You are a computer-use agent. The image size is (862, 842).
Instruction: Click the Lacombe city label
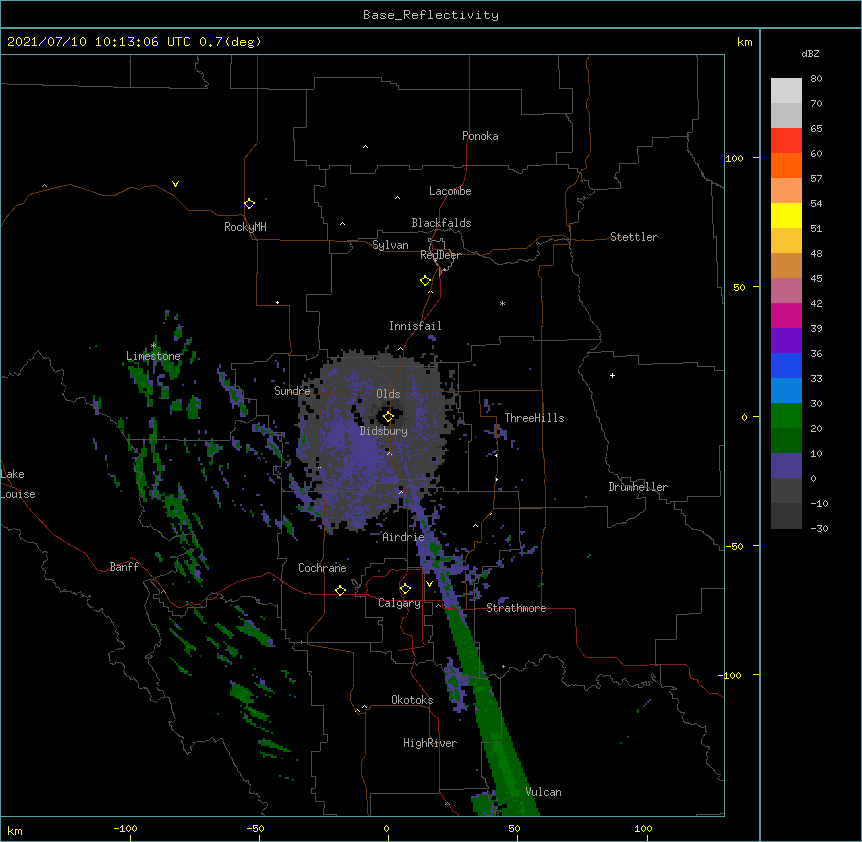(450, 191)
